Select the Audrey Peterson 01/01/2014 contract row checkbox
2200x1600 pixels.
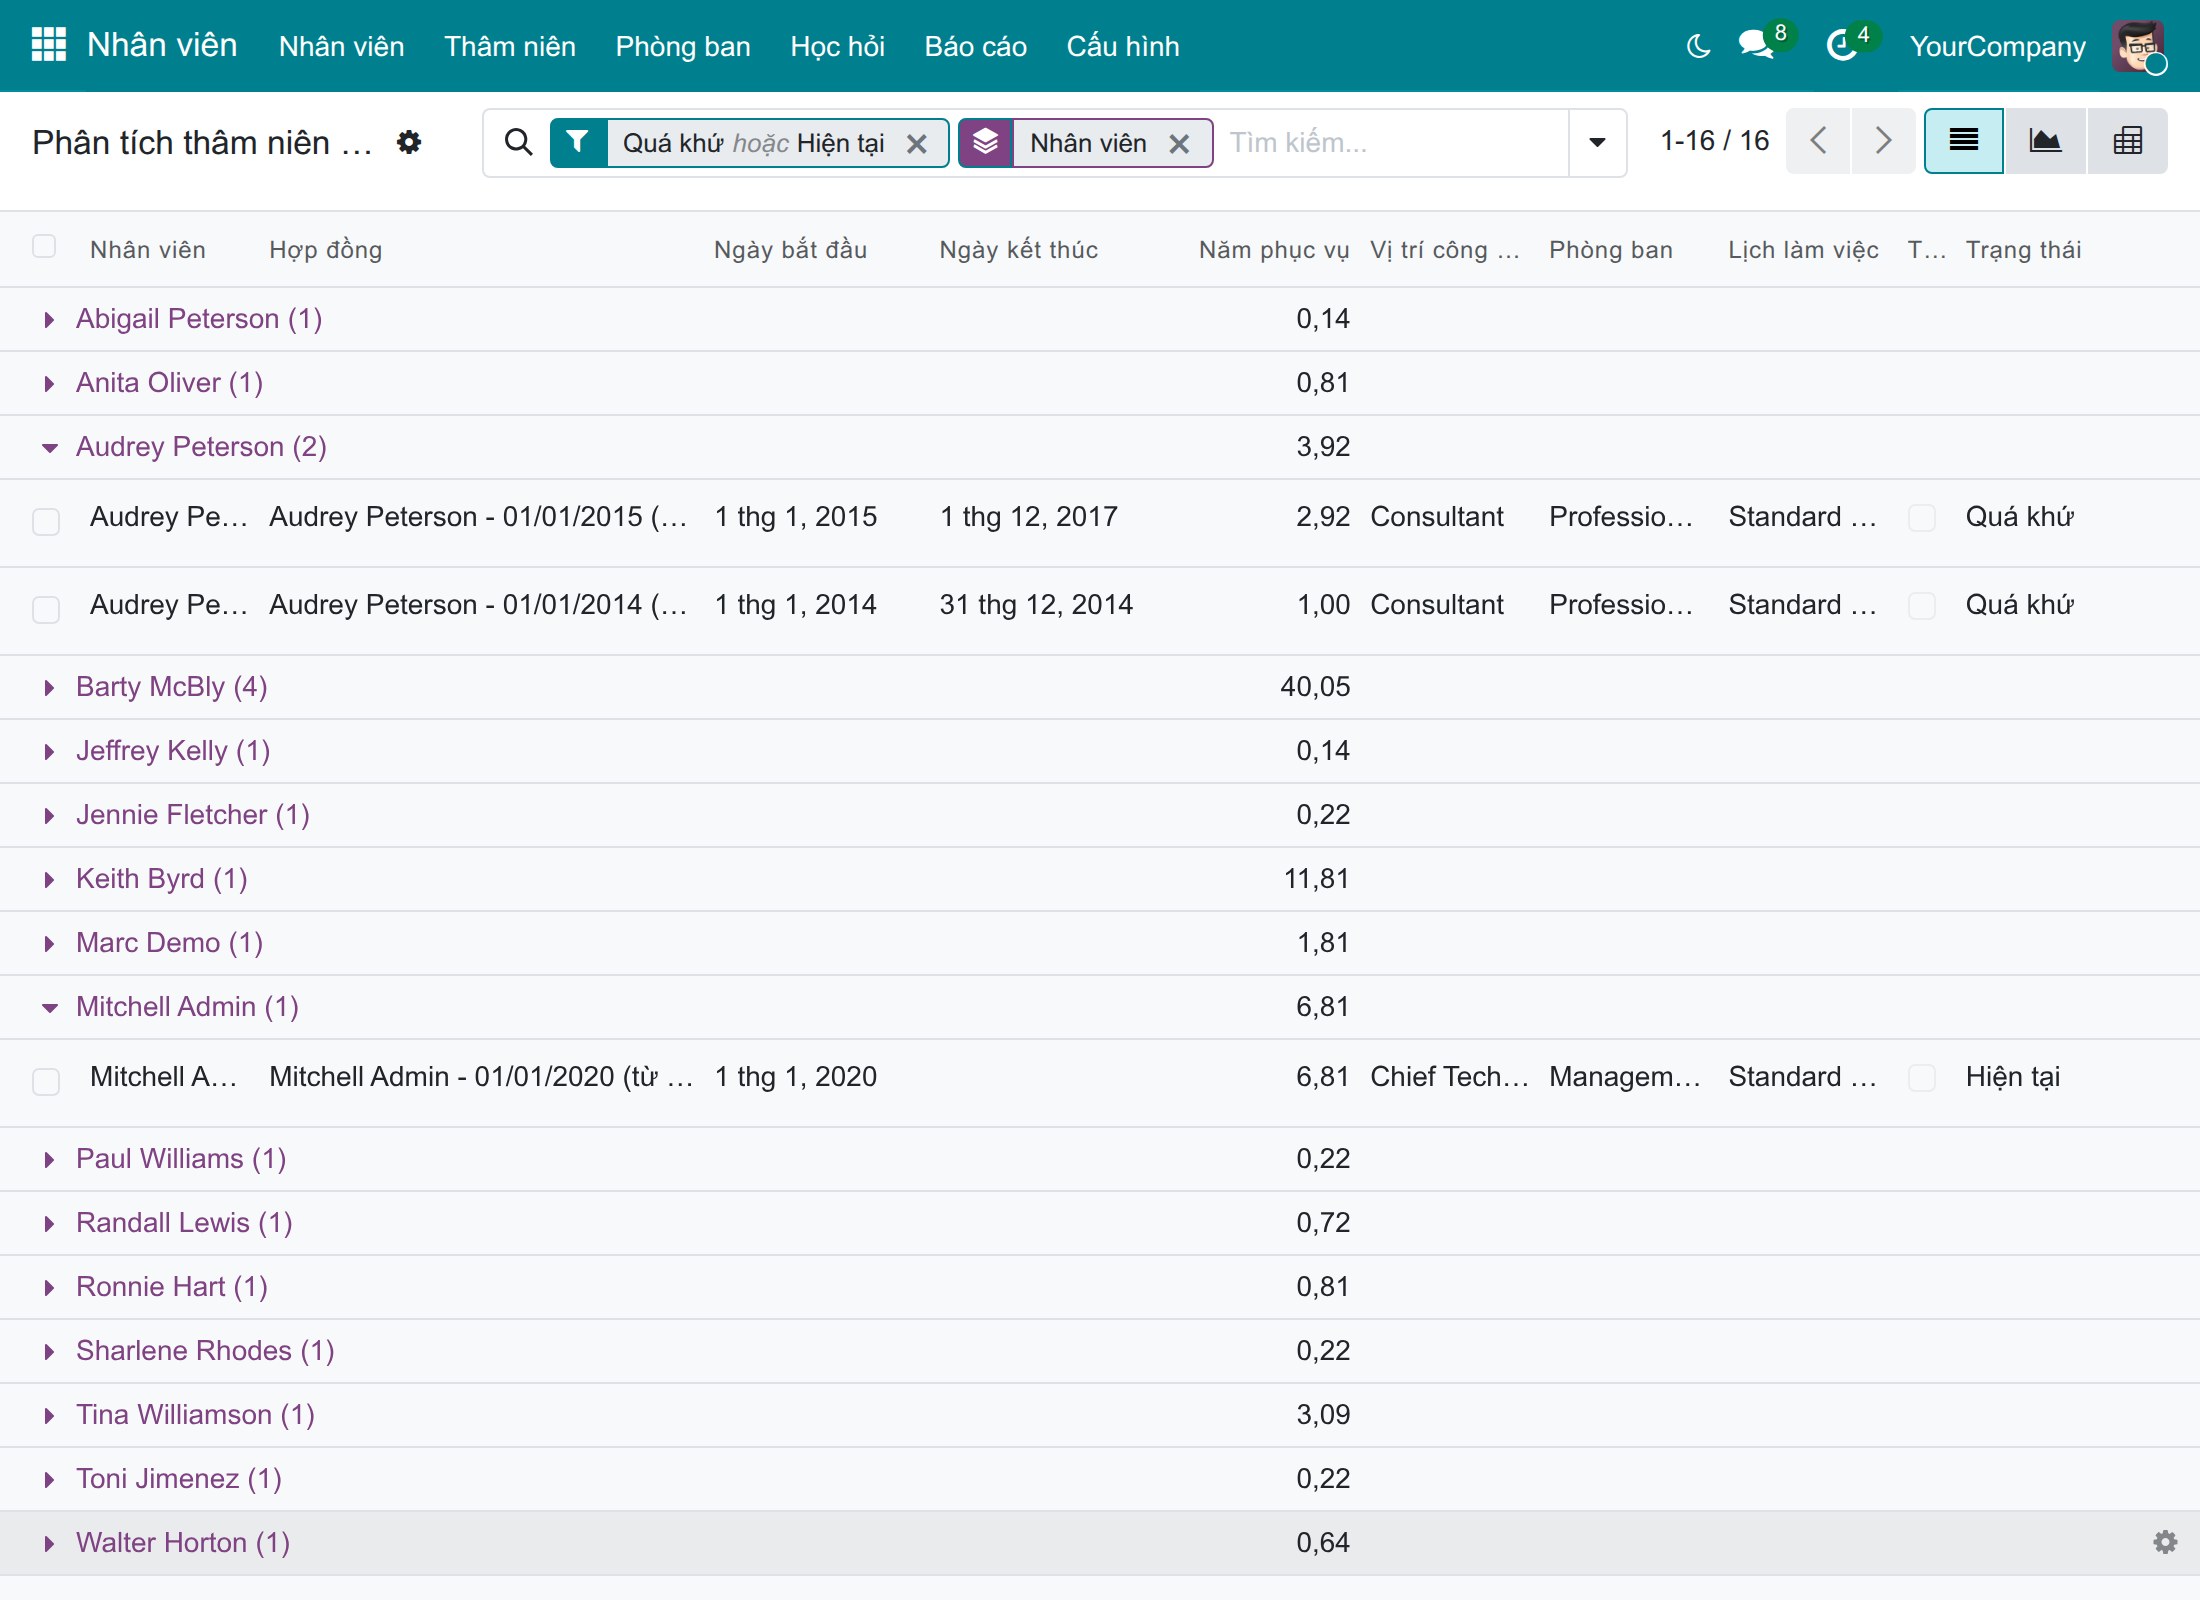click(46, 609)
